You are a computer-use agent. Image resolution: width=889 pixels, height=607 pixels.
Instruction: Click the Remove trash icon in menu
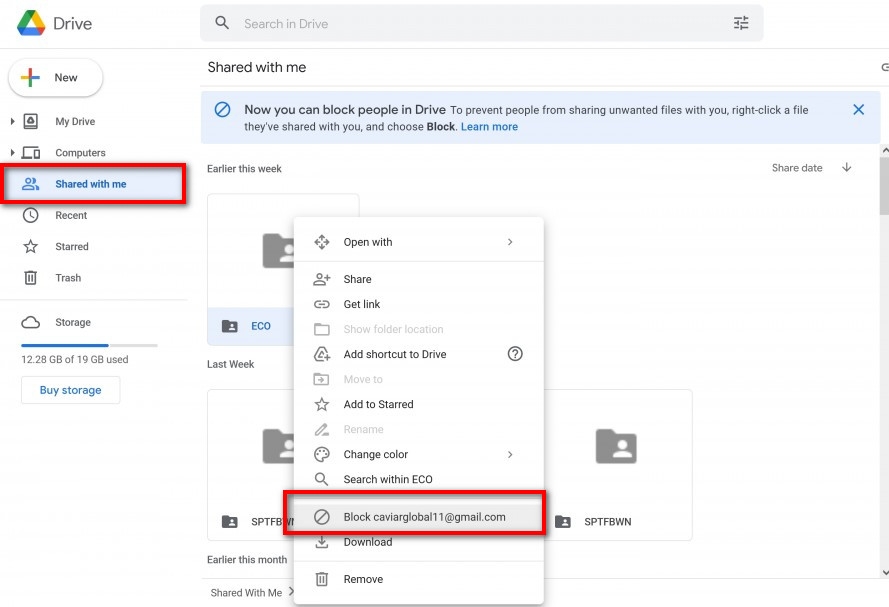point(321,579)
